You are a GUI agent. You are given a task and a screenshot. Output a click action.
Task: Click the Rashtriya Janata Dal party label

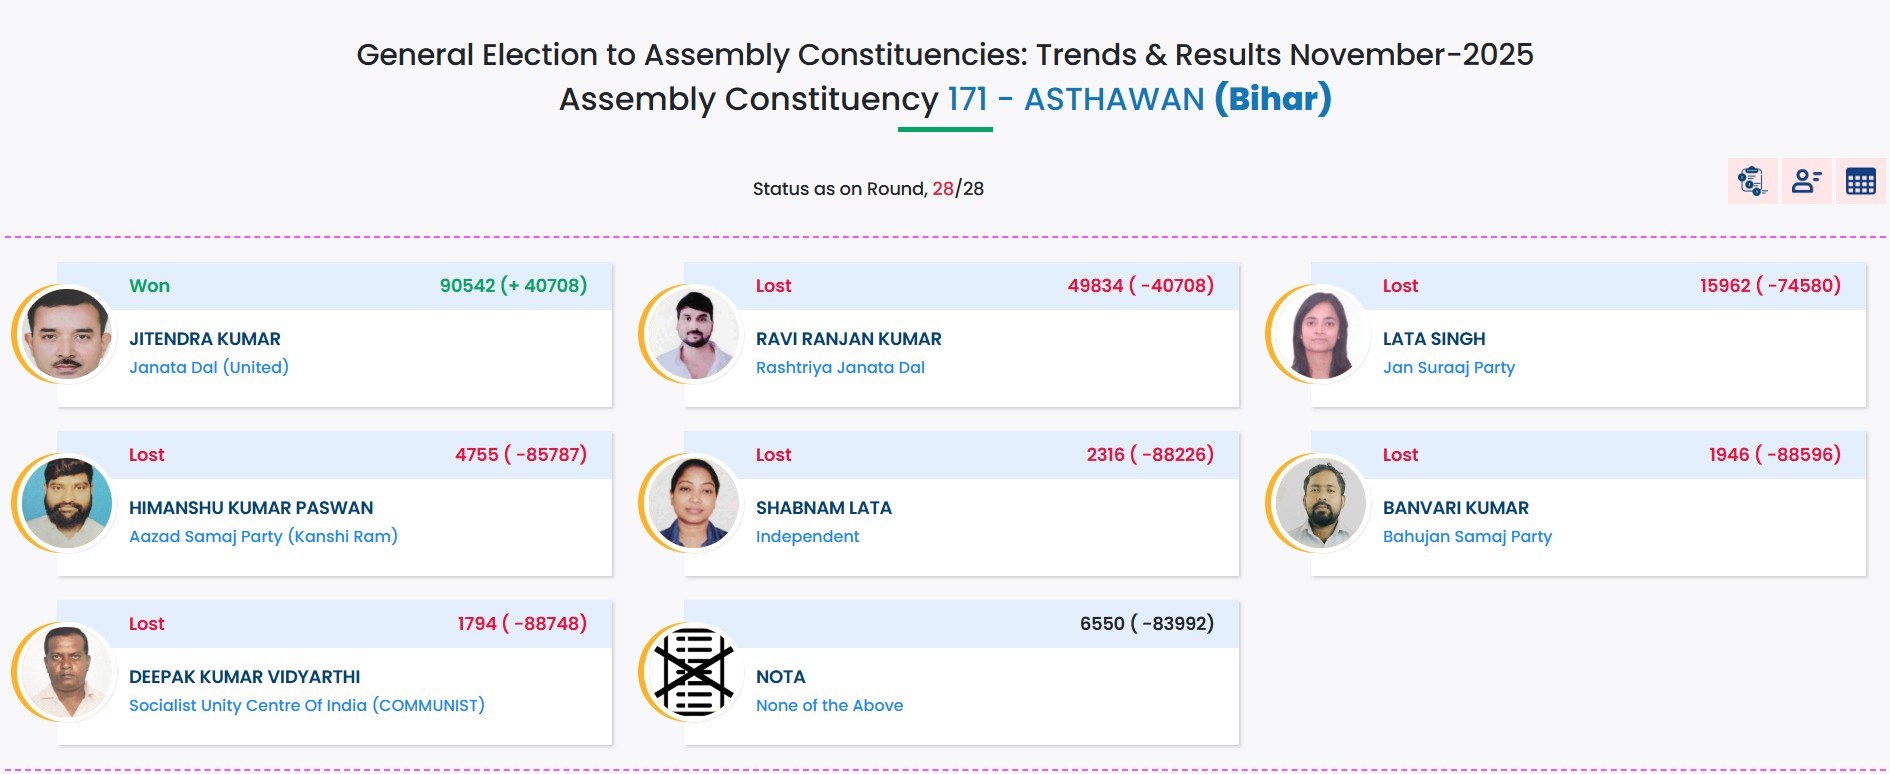[840, 367]
